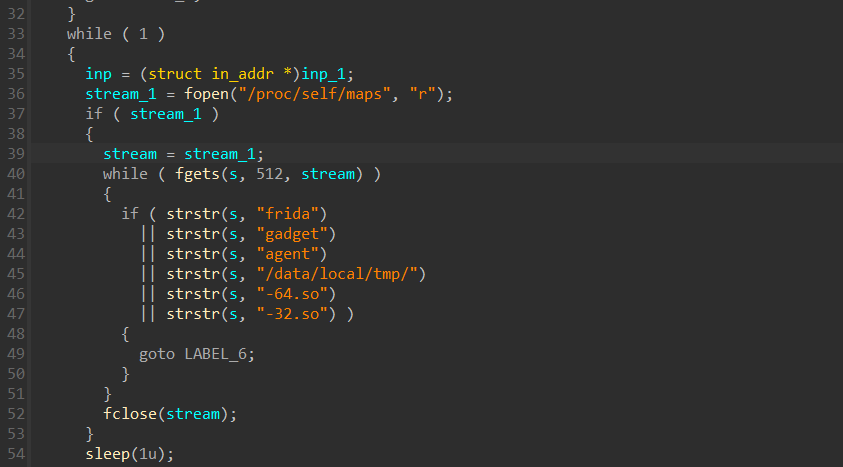Image resolution: width=843 pixels, height=467 pixels.
Task: Click the "-32.so" string literal
Action: click(292, 314)
